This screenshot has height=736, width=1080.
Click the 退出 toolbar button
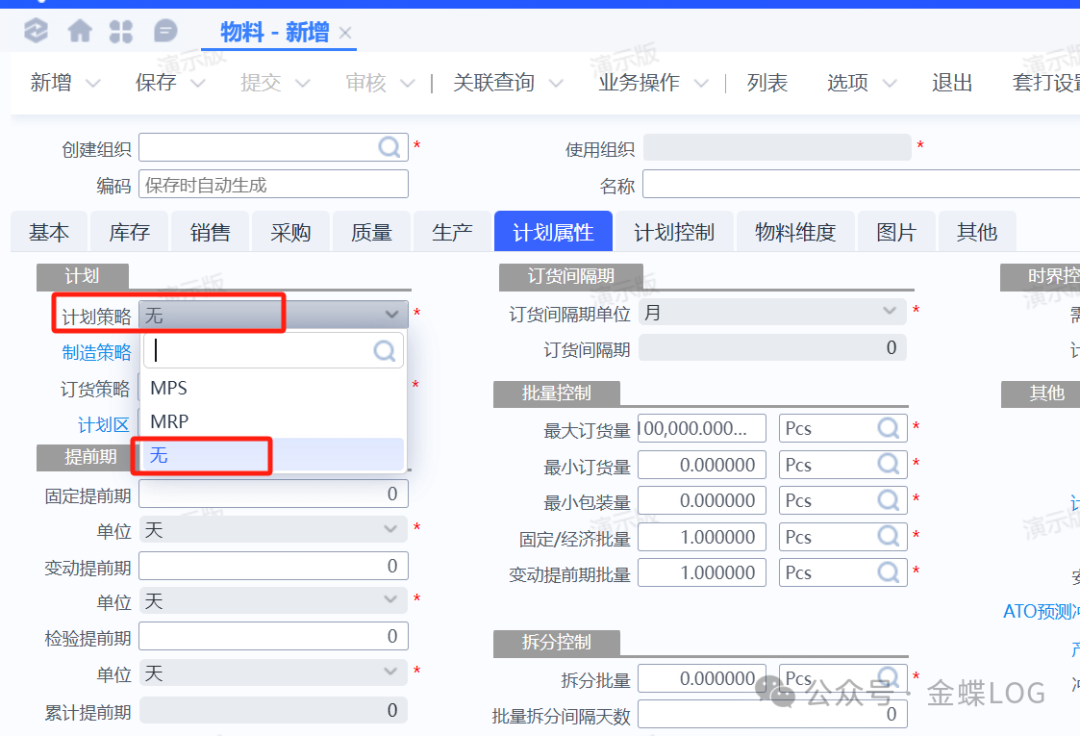pos(952,83)
